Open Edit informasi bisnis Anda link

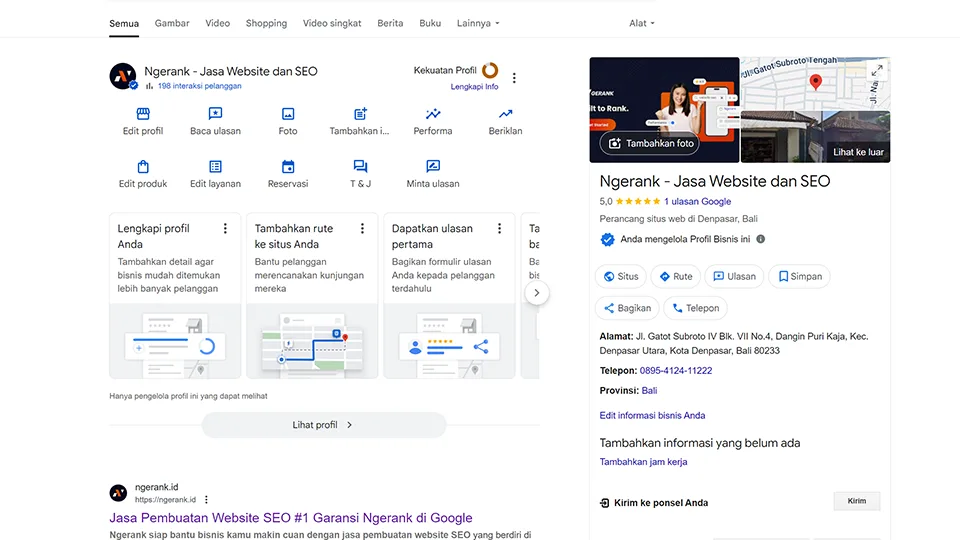[652, 415]
